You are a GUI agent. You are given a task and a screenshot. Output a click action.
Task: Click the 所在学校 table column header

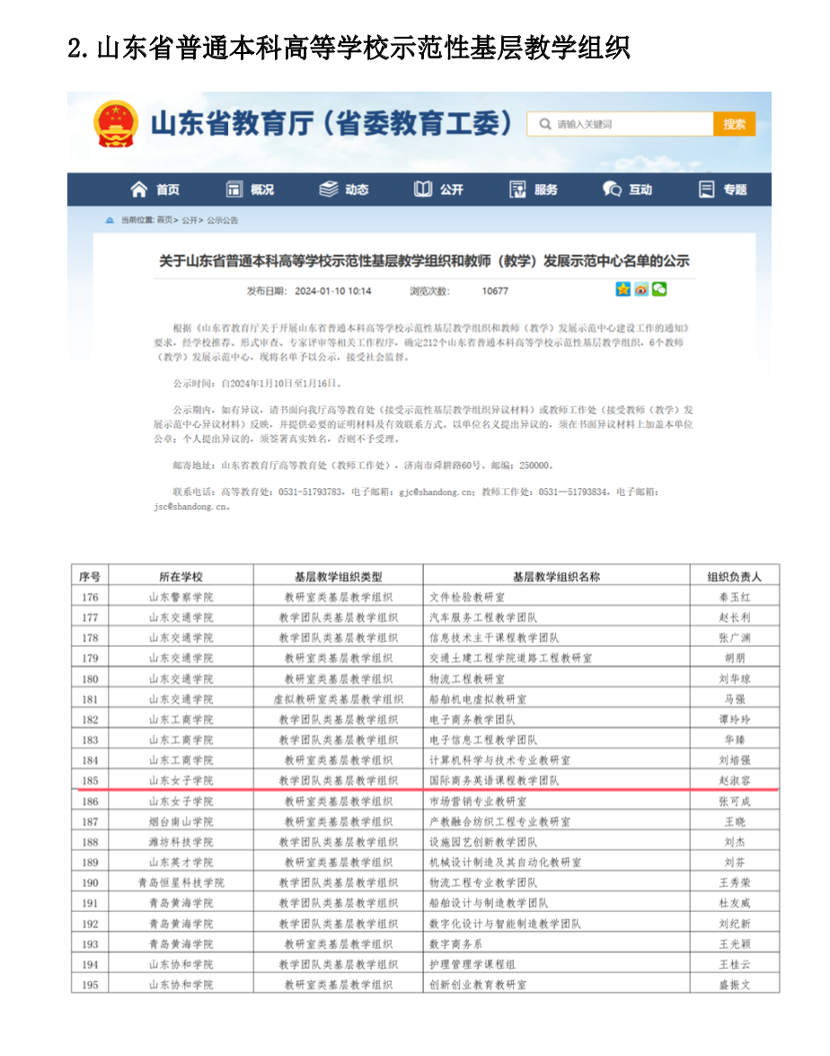[x=181, y=577]
